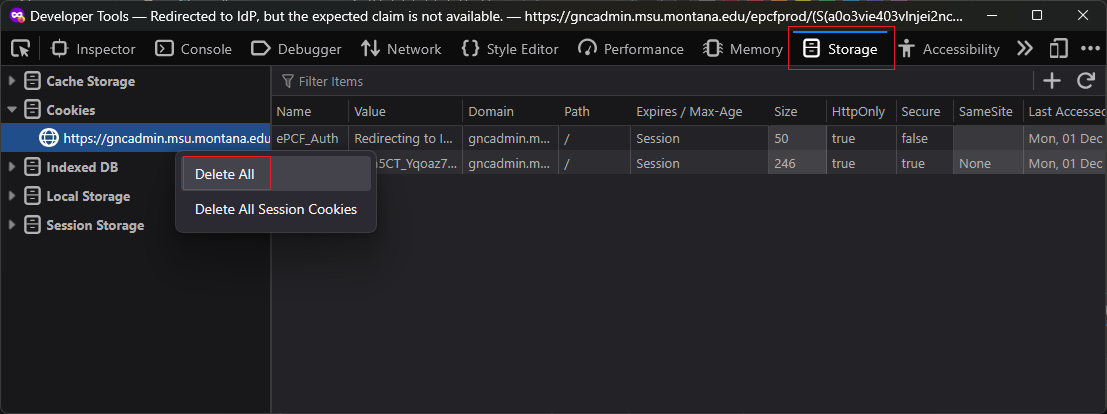Select the Session Storage tree item

point(95,225)
